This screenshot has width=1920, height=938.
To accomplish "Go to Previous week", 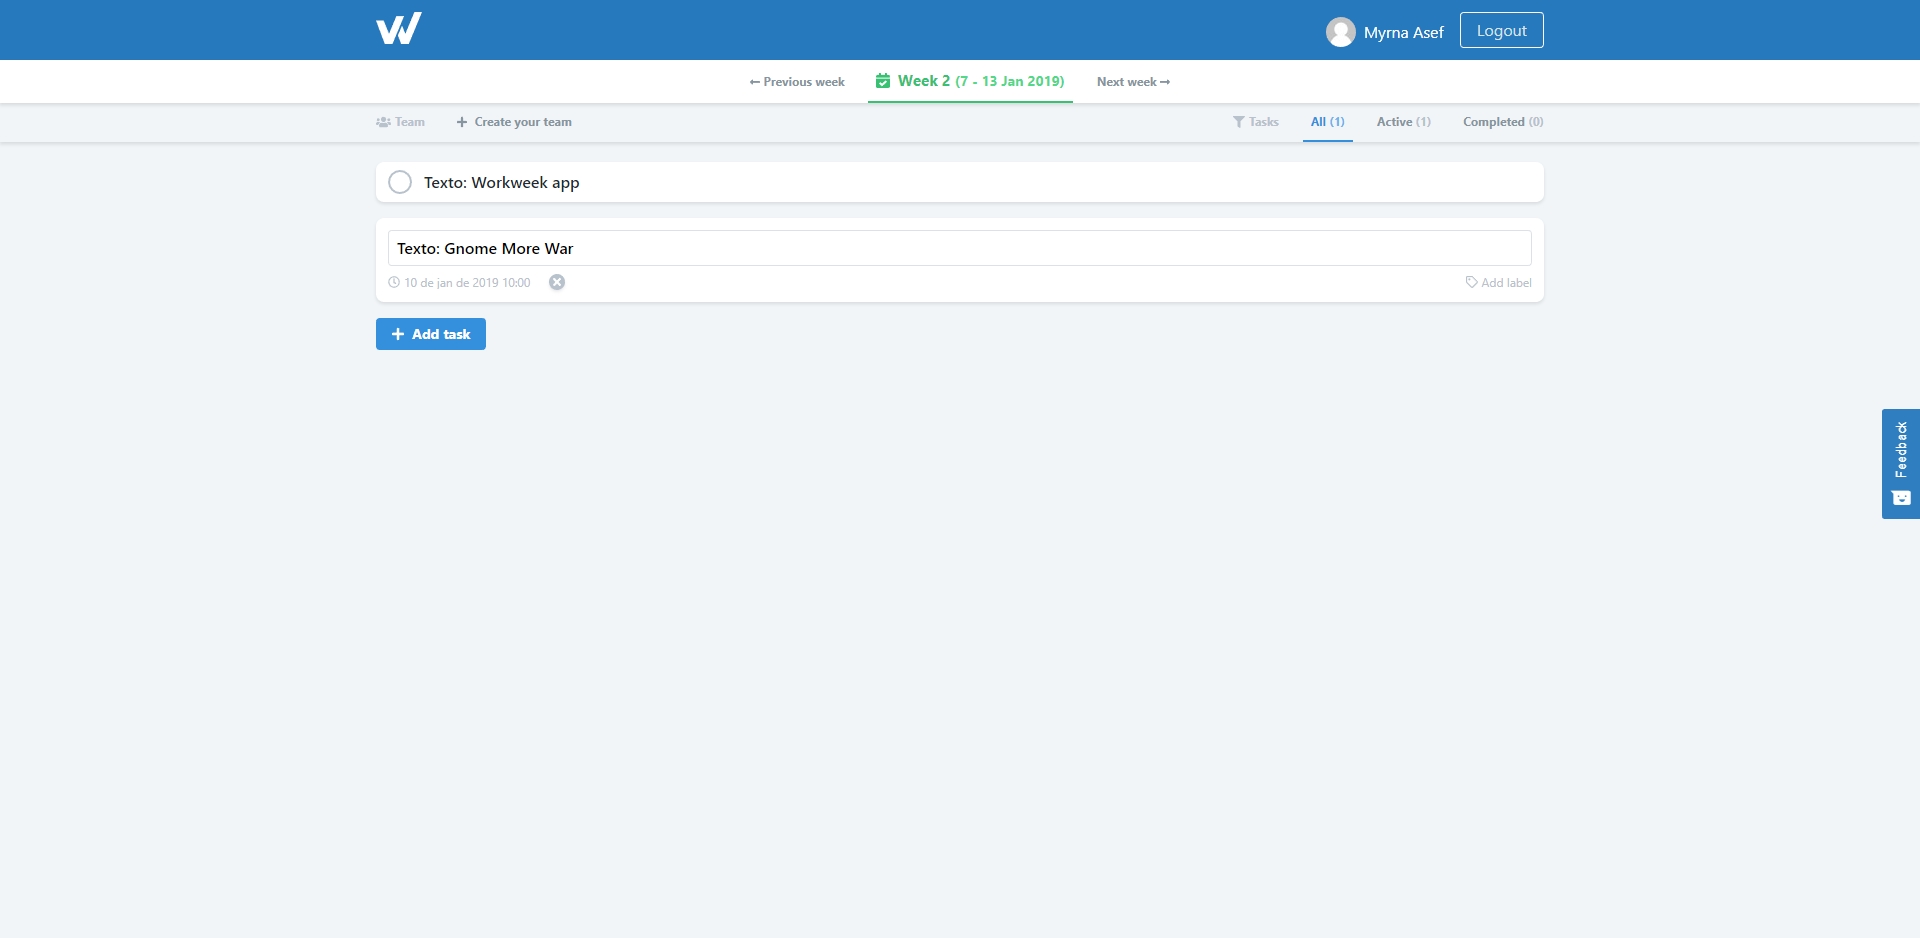I will click(797, 82).
